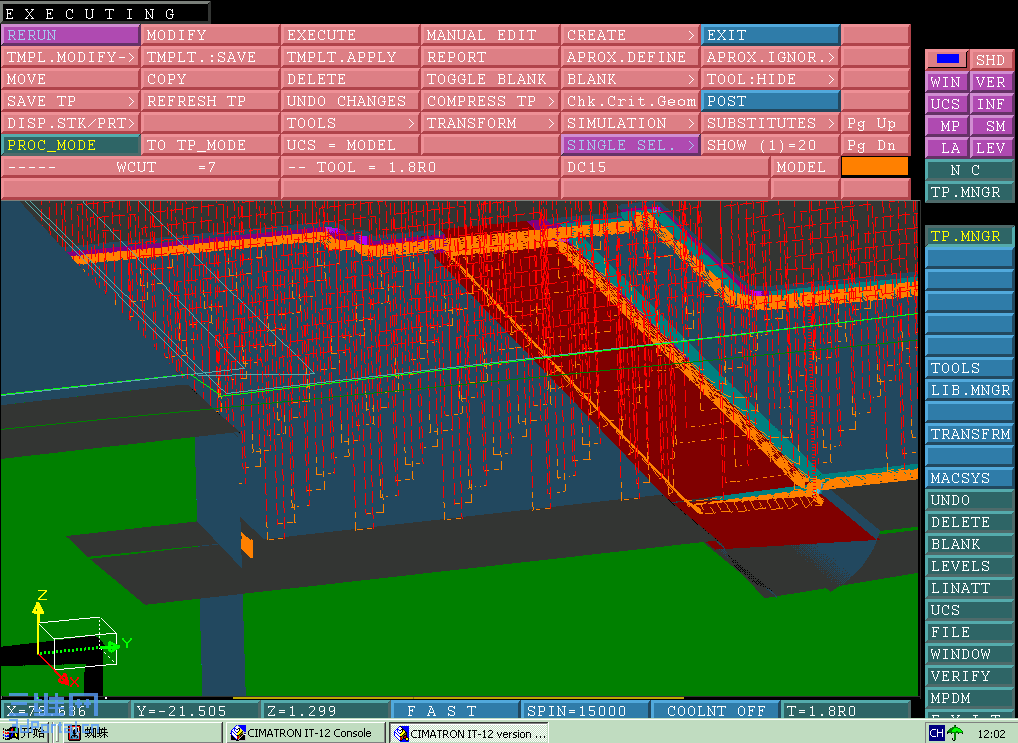
Task: Toggle UCS = MODEL setting
Action: pyautogui.click(x=350, y=145)
